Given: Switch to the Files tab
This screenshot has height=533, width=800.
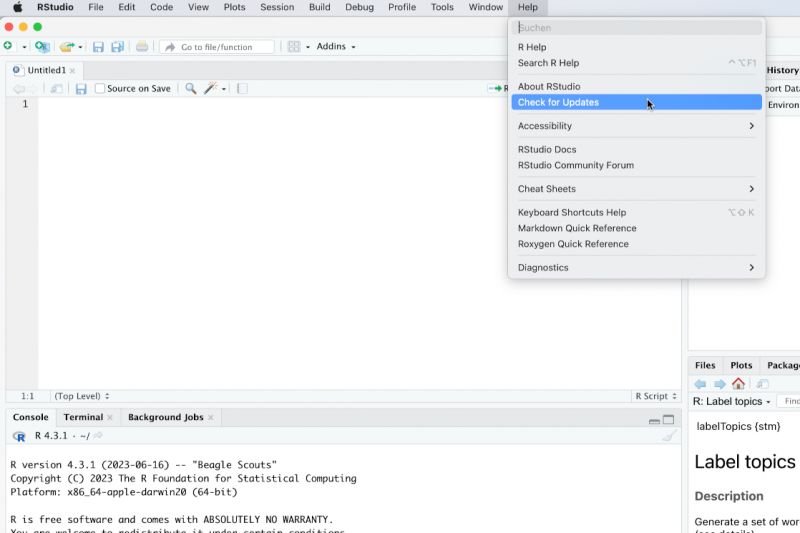Looking at the screenshot, I should (705, 365).
